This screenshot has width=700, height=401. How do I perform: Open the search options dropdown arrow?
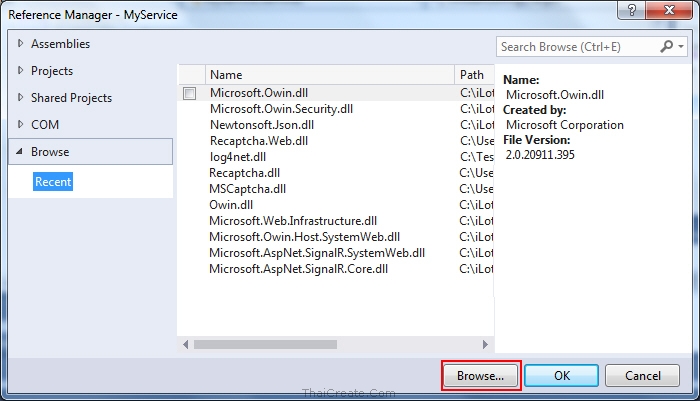[682, 47]
